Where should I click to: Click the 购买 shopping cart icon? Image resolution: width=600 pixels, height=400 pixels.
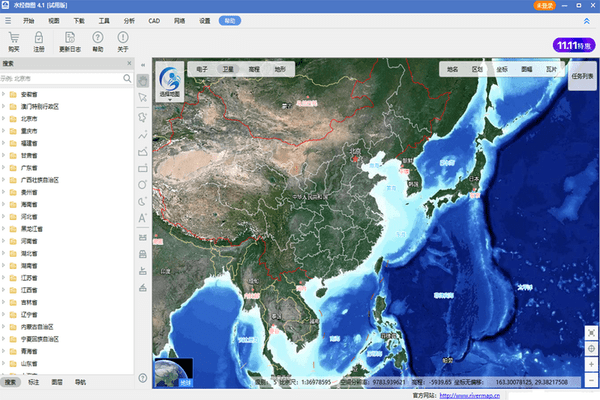(13, 37)
